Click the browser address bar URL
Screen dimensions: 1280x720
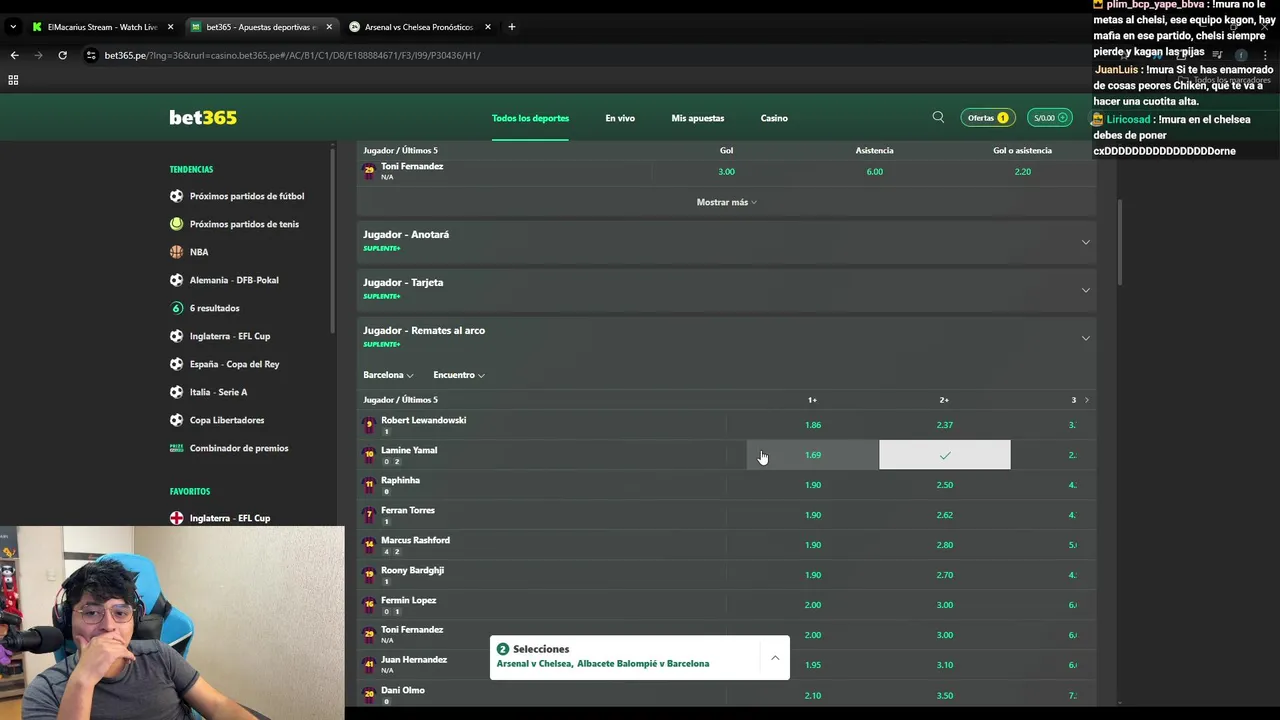(x=292, y=55)
